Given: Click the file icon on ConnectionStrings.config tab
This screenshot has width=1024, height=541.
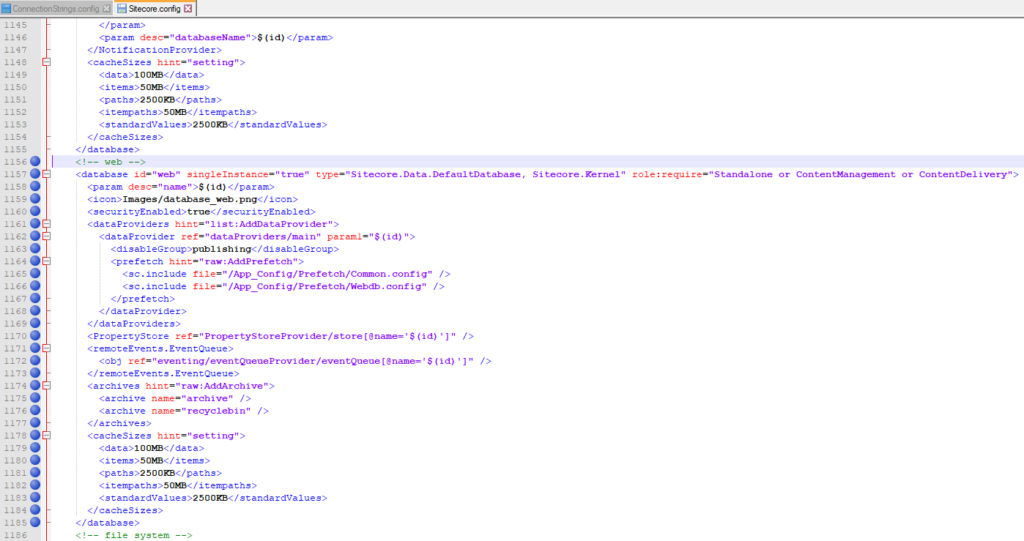Looking at the screenshot, I should [6, 8].
